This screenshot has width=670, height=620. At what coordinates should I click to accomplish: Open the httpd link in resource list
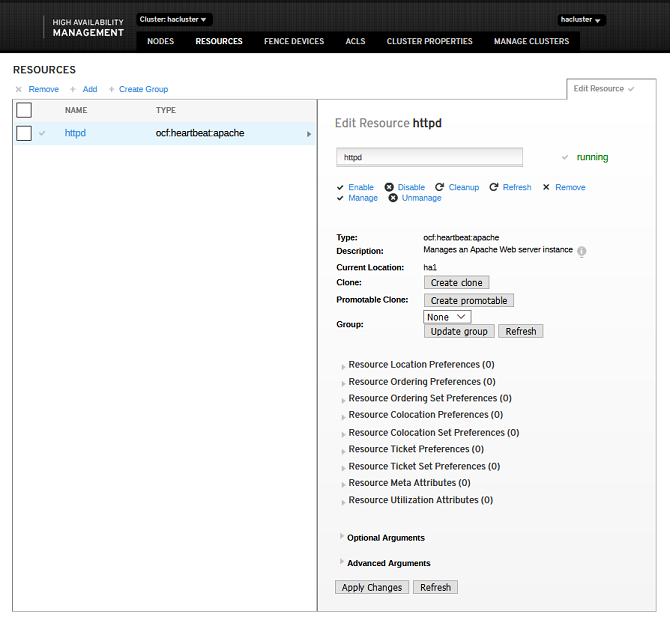(75, 133)
